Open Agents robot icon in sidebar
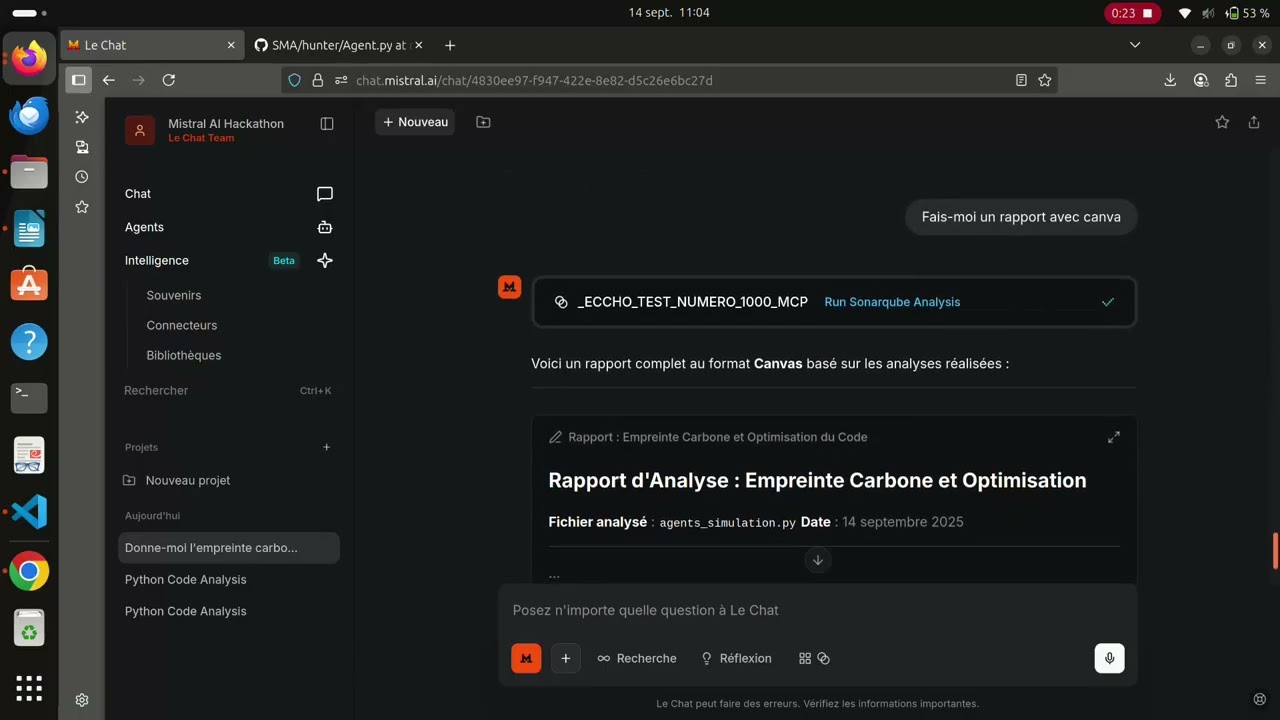The image size is (1280, 720). click(x=325, y=227)
